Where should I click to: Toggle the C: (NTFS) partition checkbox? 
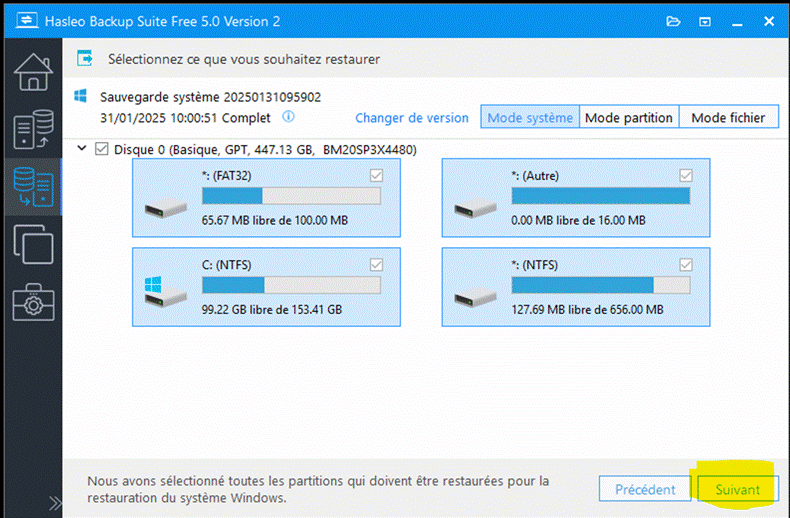[376, 265]
